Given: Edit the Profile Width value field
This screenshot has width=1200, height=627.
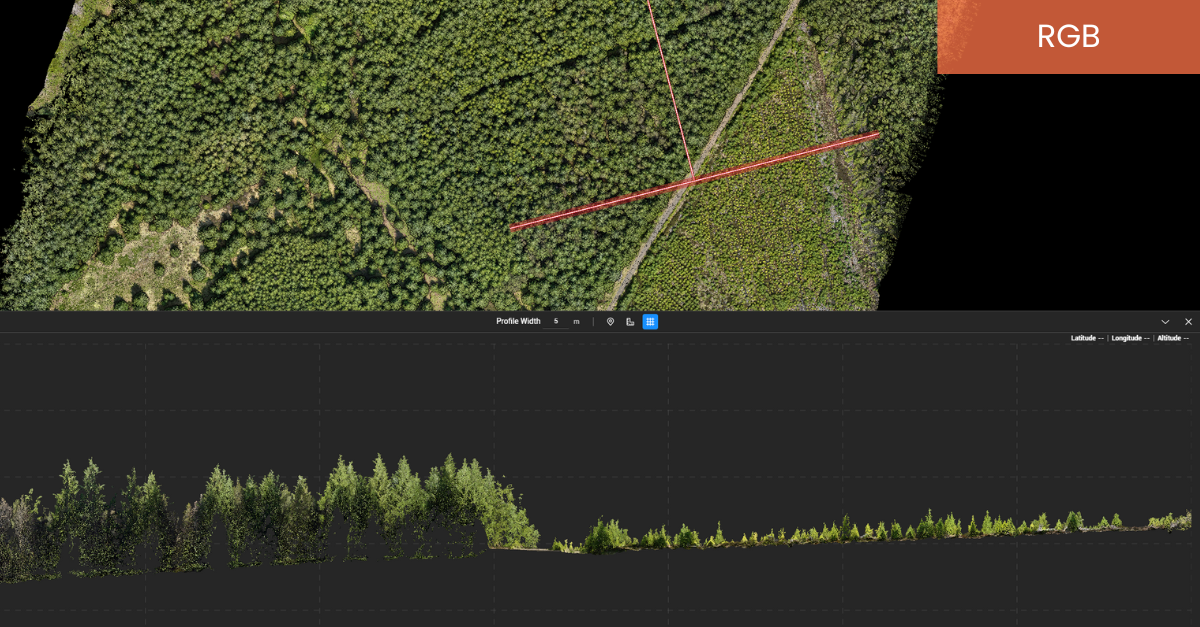Looking at the screenshot, I should 557,322.
